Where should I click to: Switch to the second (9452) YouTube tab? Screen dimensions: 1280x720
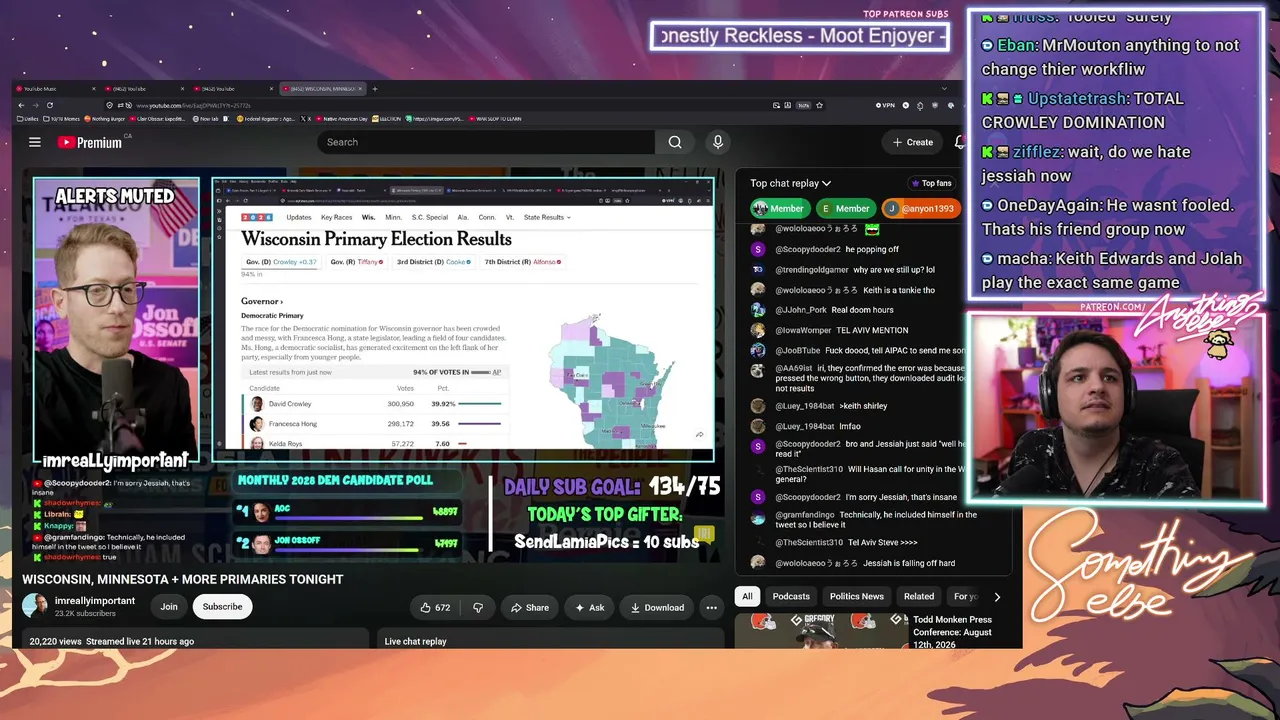coord(234,89)
